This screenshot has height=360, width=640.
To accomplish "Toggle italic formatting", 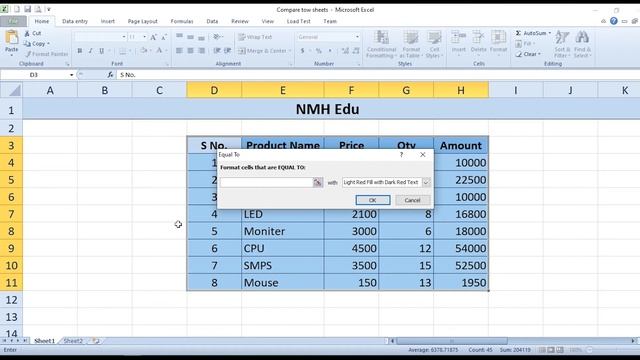I will [90, 51].
